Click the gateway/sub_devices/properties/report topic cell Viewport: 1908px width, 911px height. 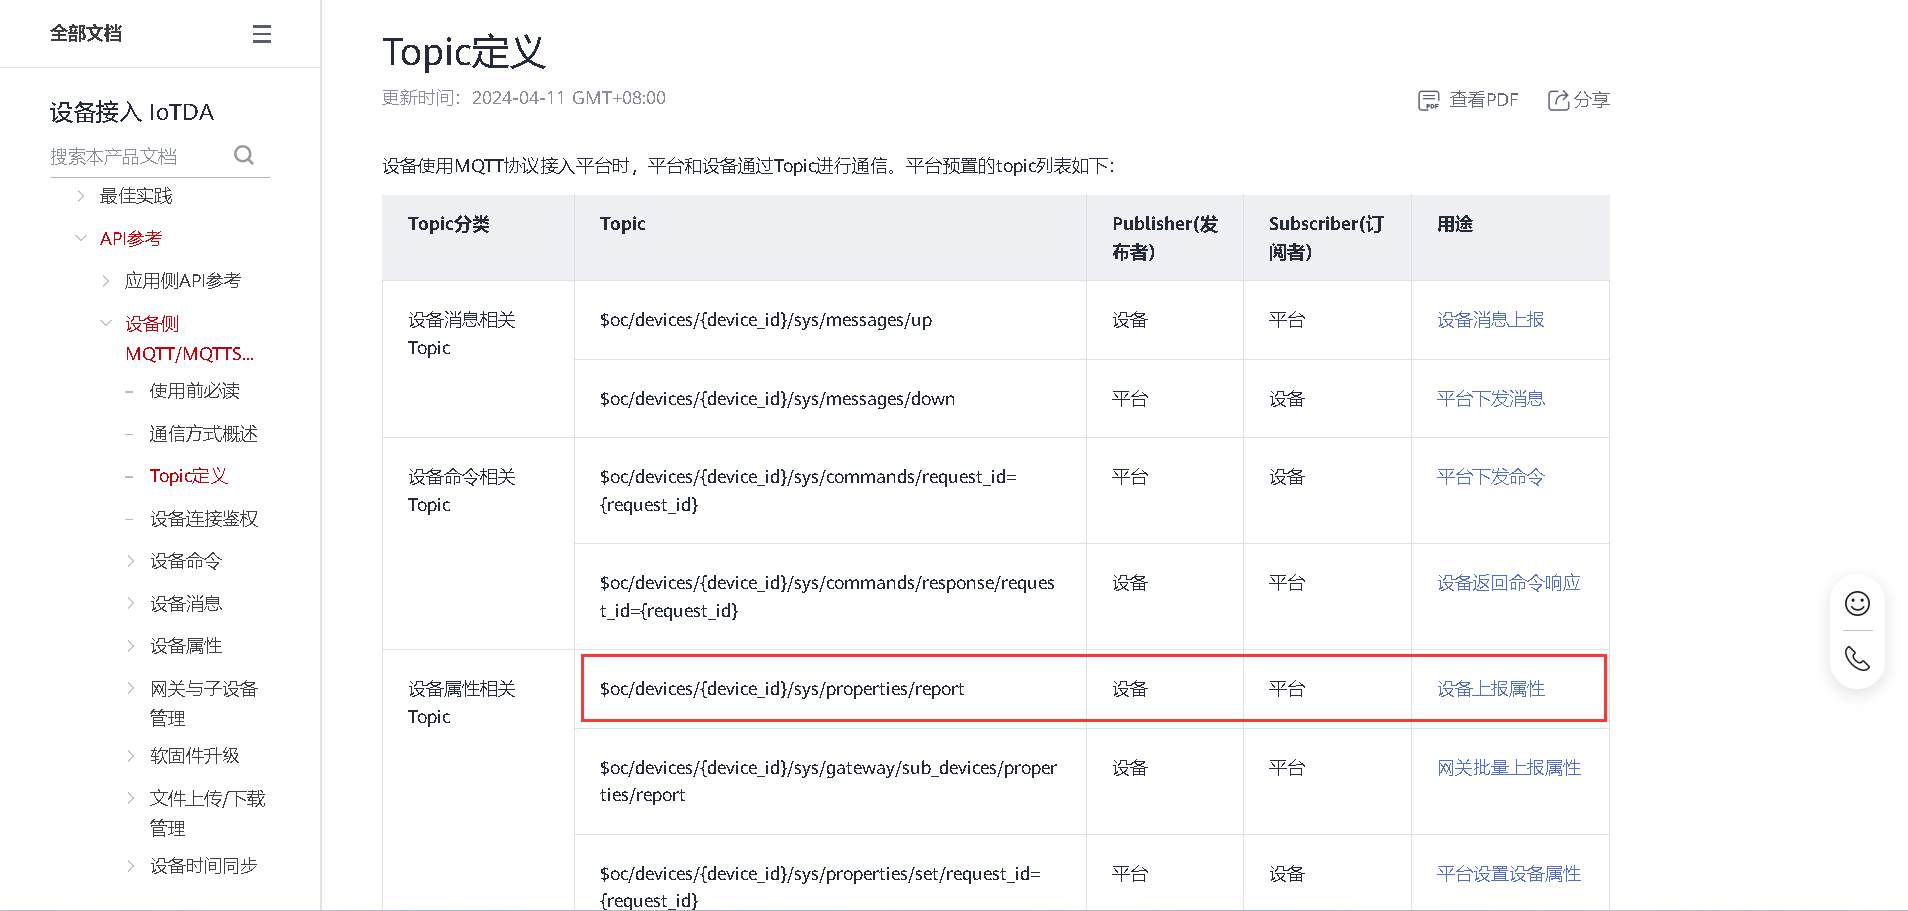[x=830, y=781]
